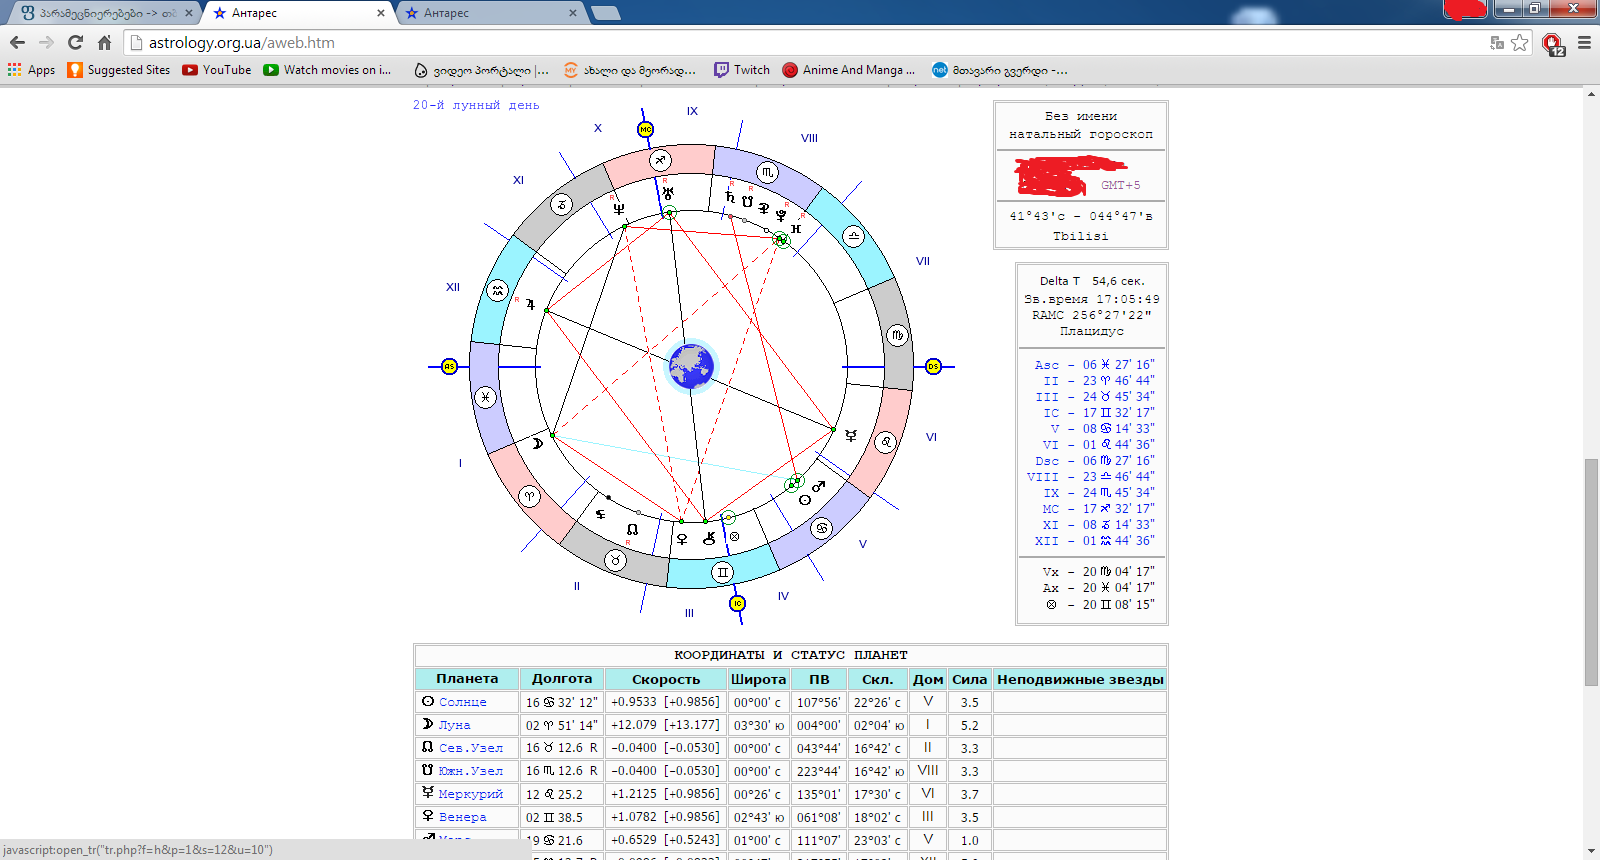Click the vertical scrollbar thumb
This screenshot has height=860, width=1600.
1591,570
